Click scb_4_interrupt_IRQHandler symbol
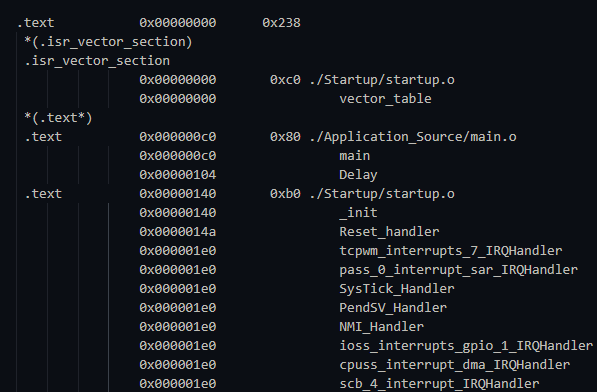The image size is (597, 392). point(439,384)
